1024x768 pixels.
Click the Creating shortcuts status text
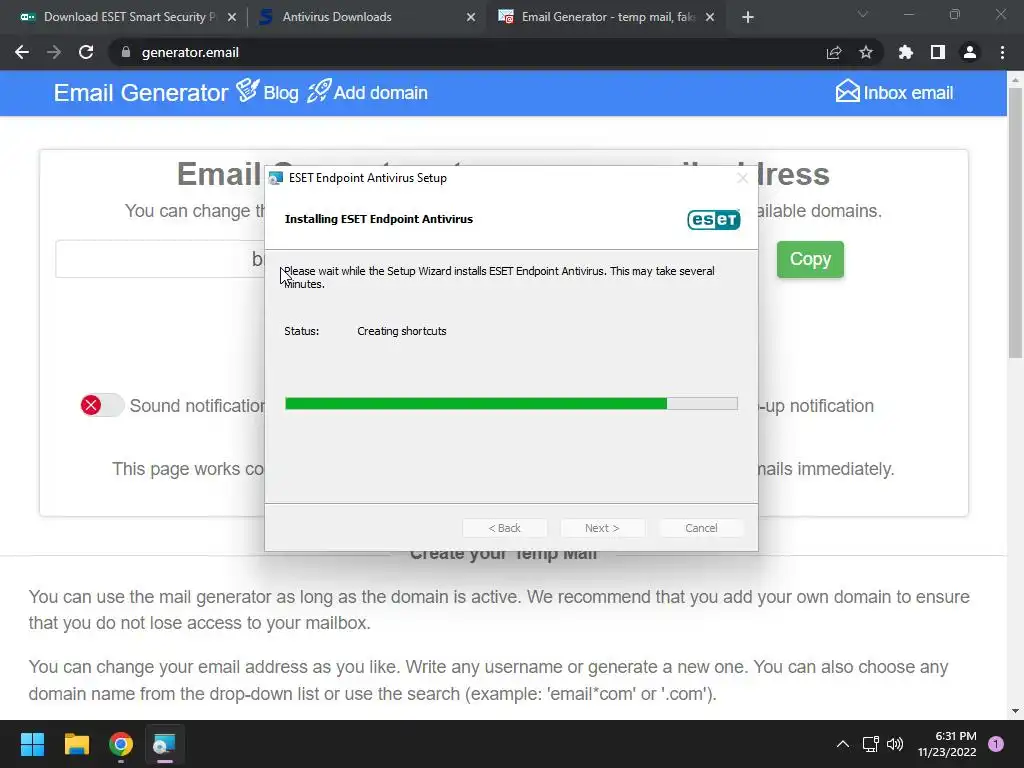[x=402, y=331]
